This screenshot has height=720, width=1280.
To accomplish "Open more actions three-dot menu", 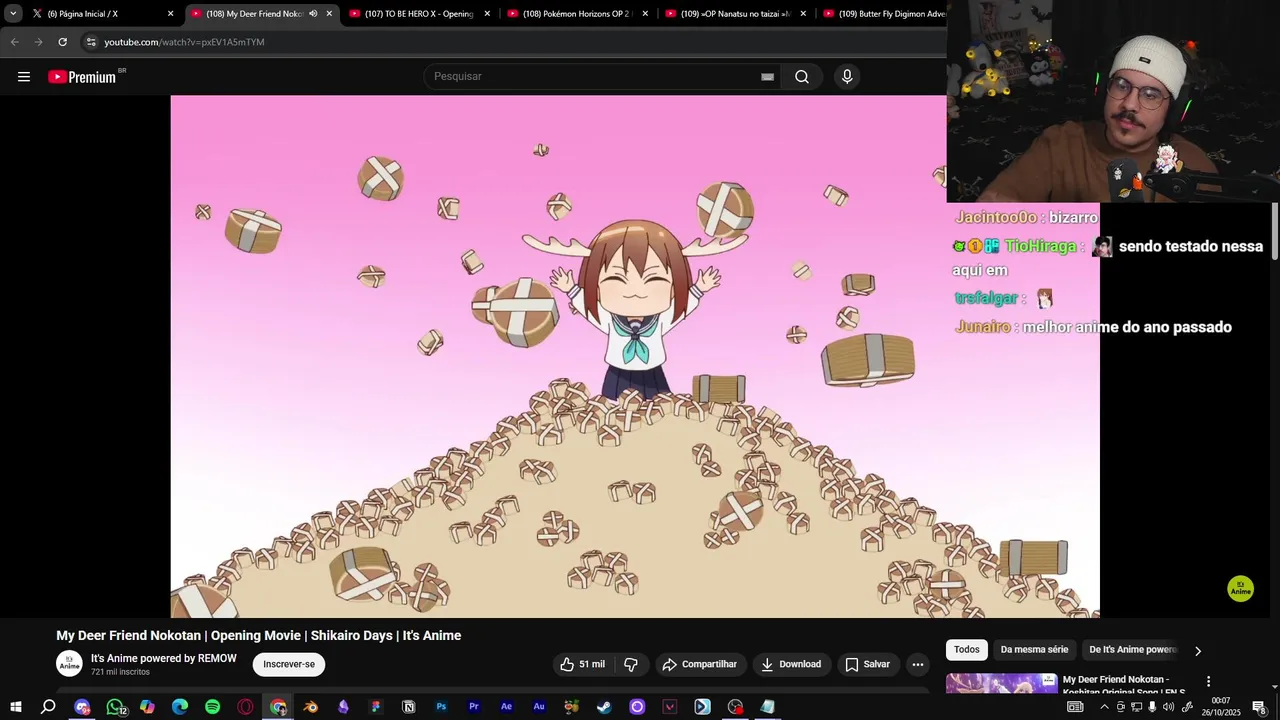I will pos(918,664).
